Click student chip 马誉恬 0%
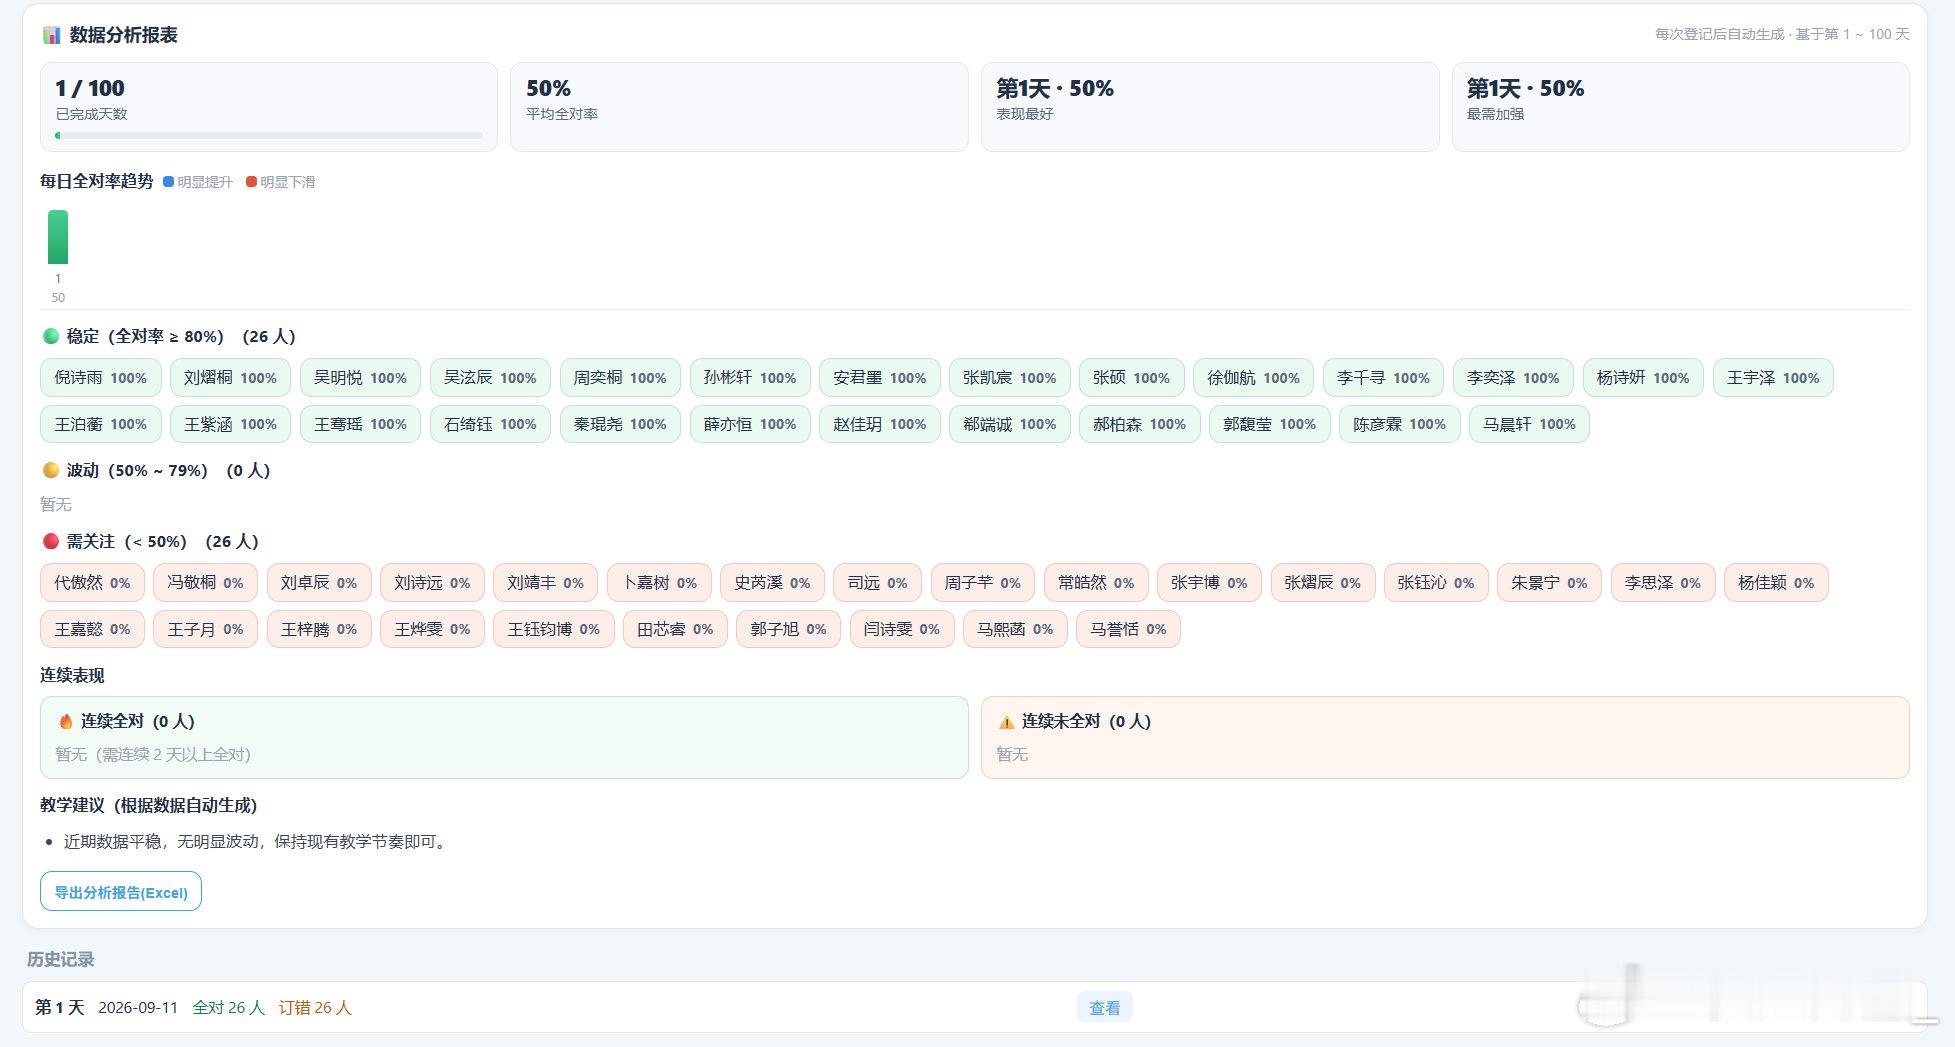 [x=1129, y=629]
